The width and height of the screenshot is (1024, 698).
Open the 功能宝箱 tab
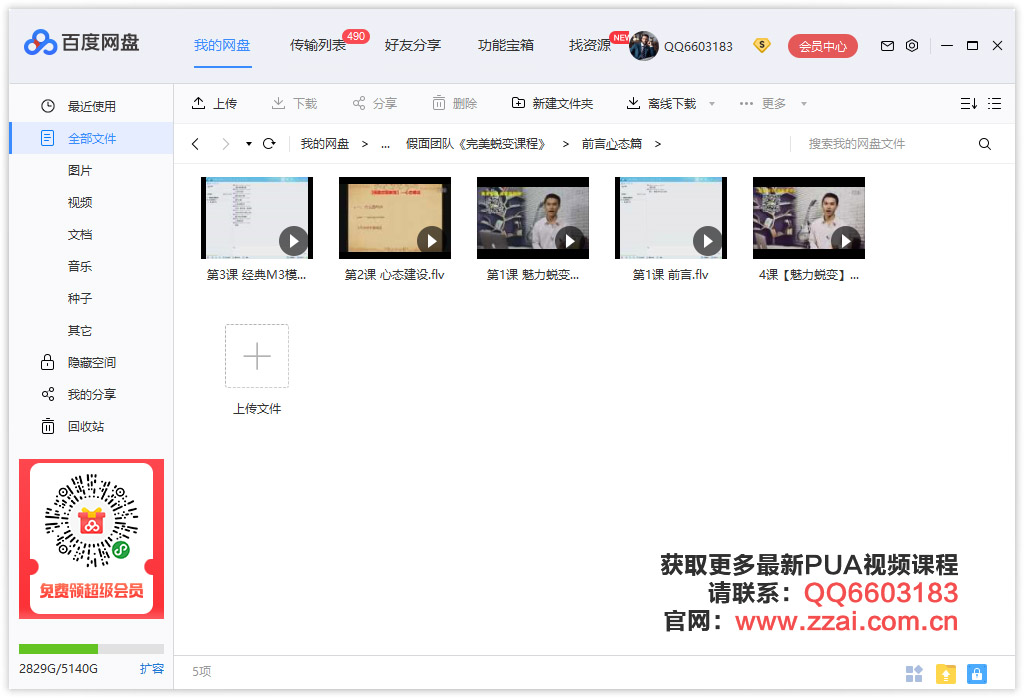(x=506, y=45)
